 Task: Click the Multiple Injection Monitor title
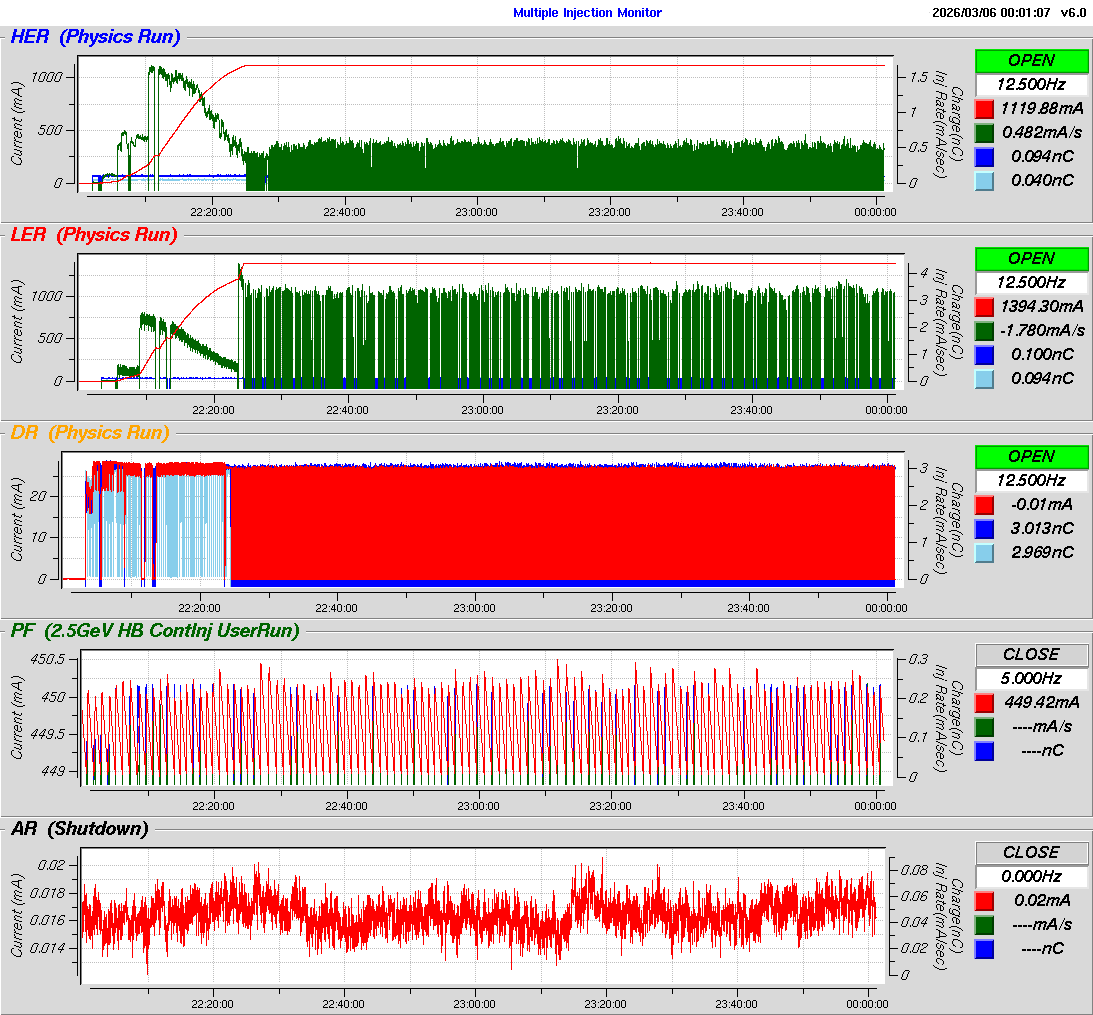pos(587,13)
